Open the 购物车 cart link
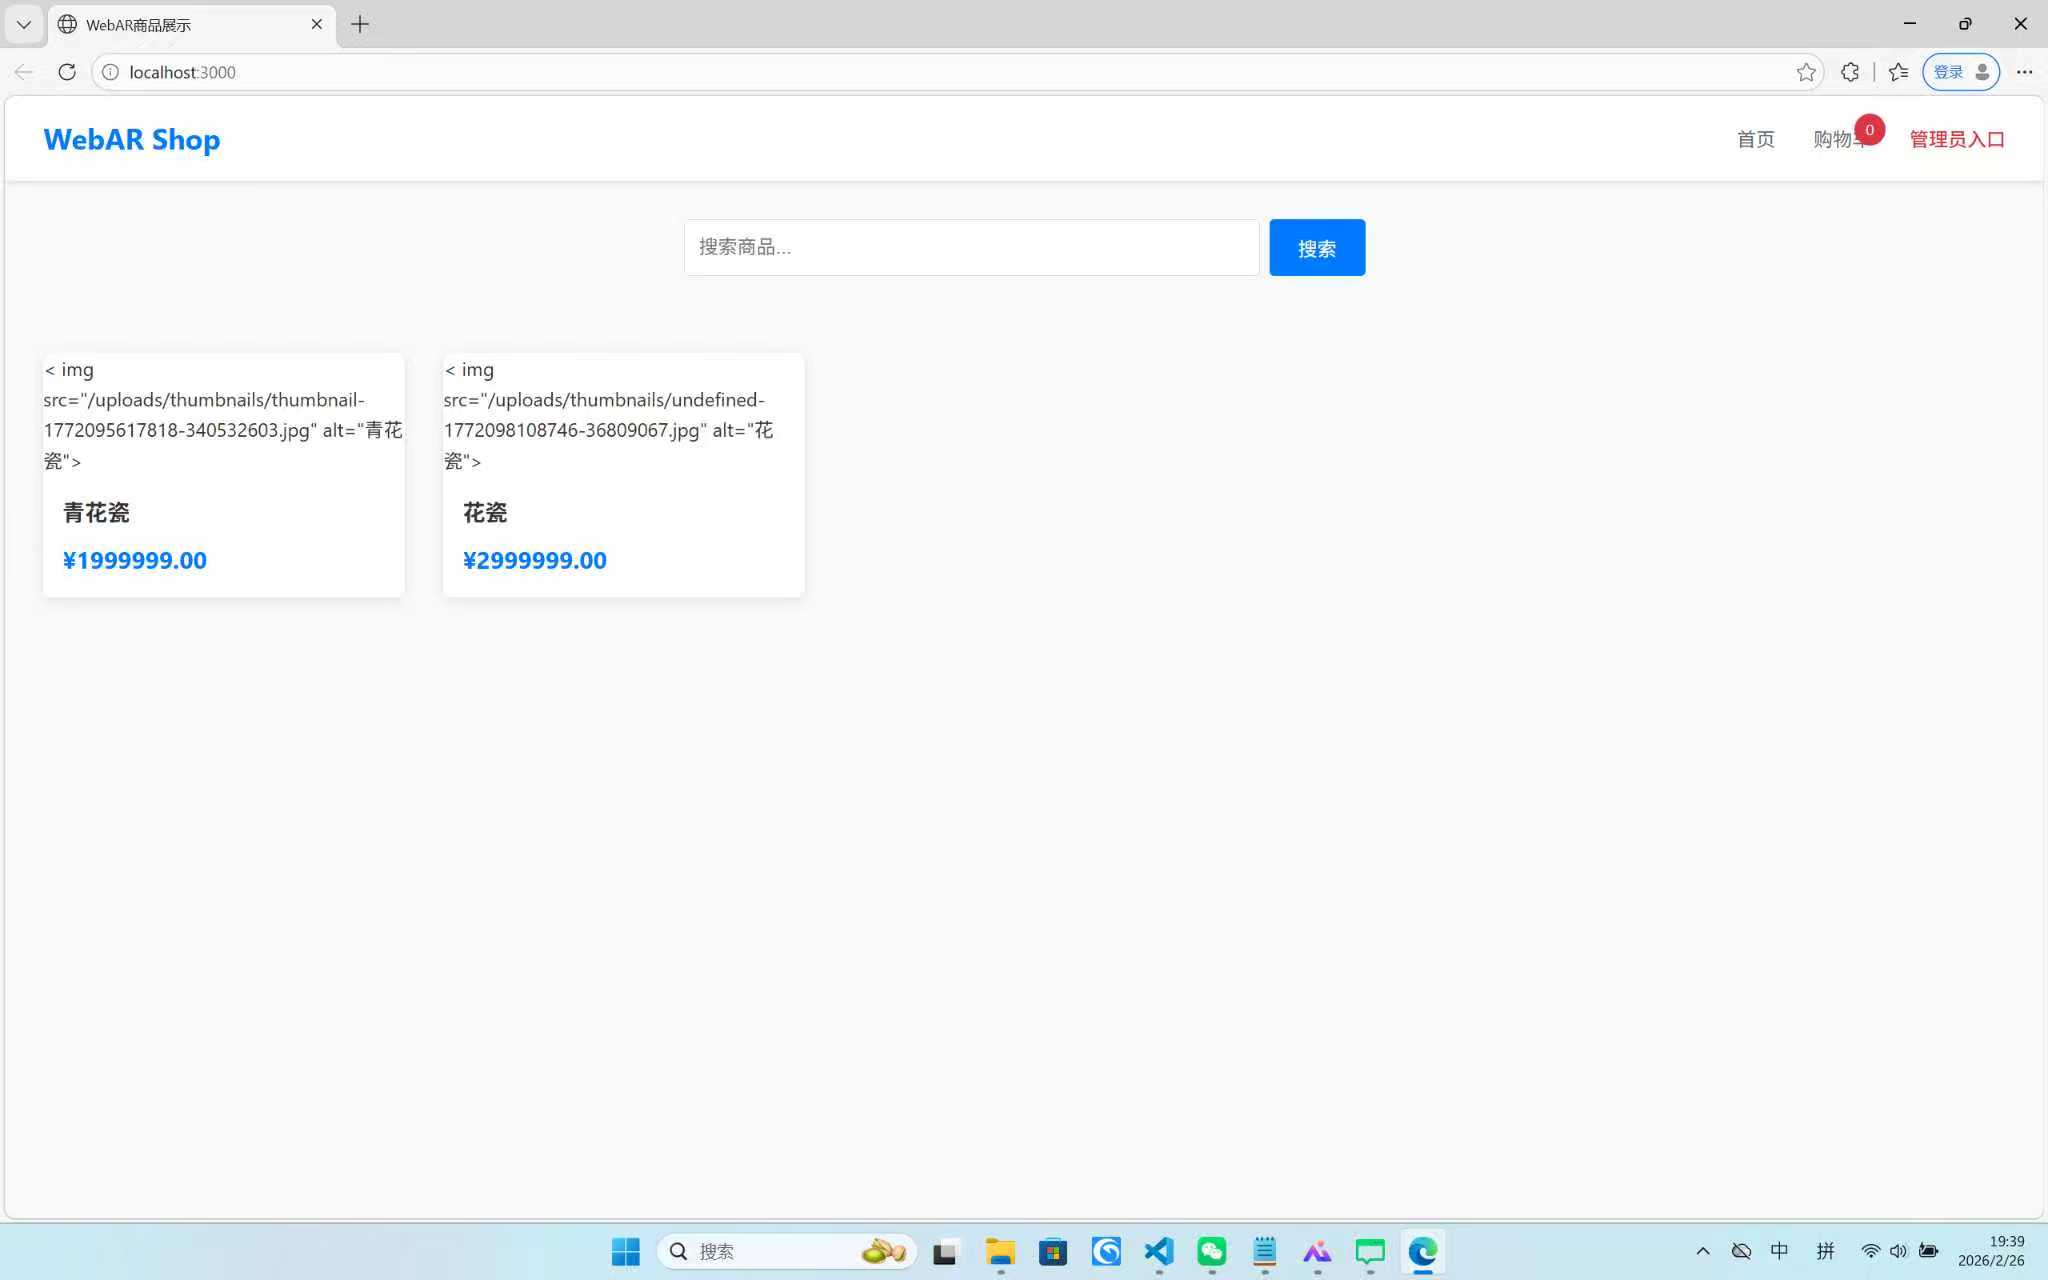Image resolution: width=2048 pixels, height=1280 pixels. pyautogui.click(x=1838, y=139)
